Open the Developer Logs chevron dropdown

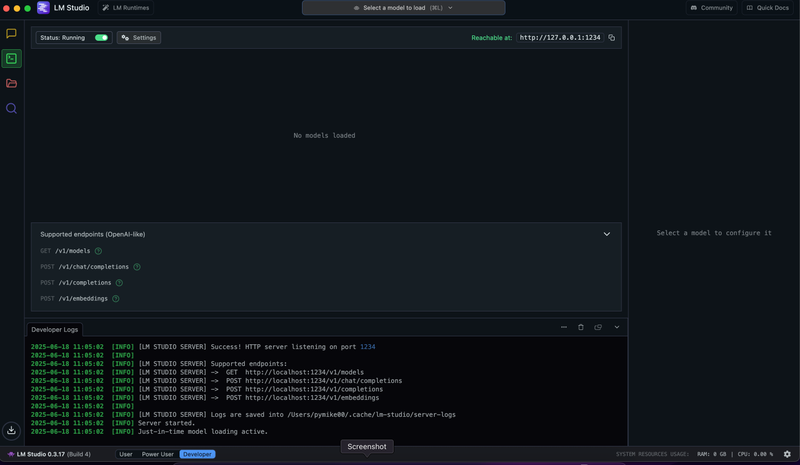point(617,327)
